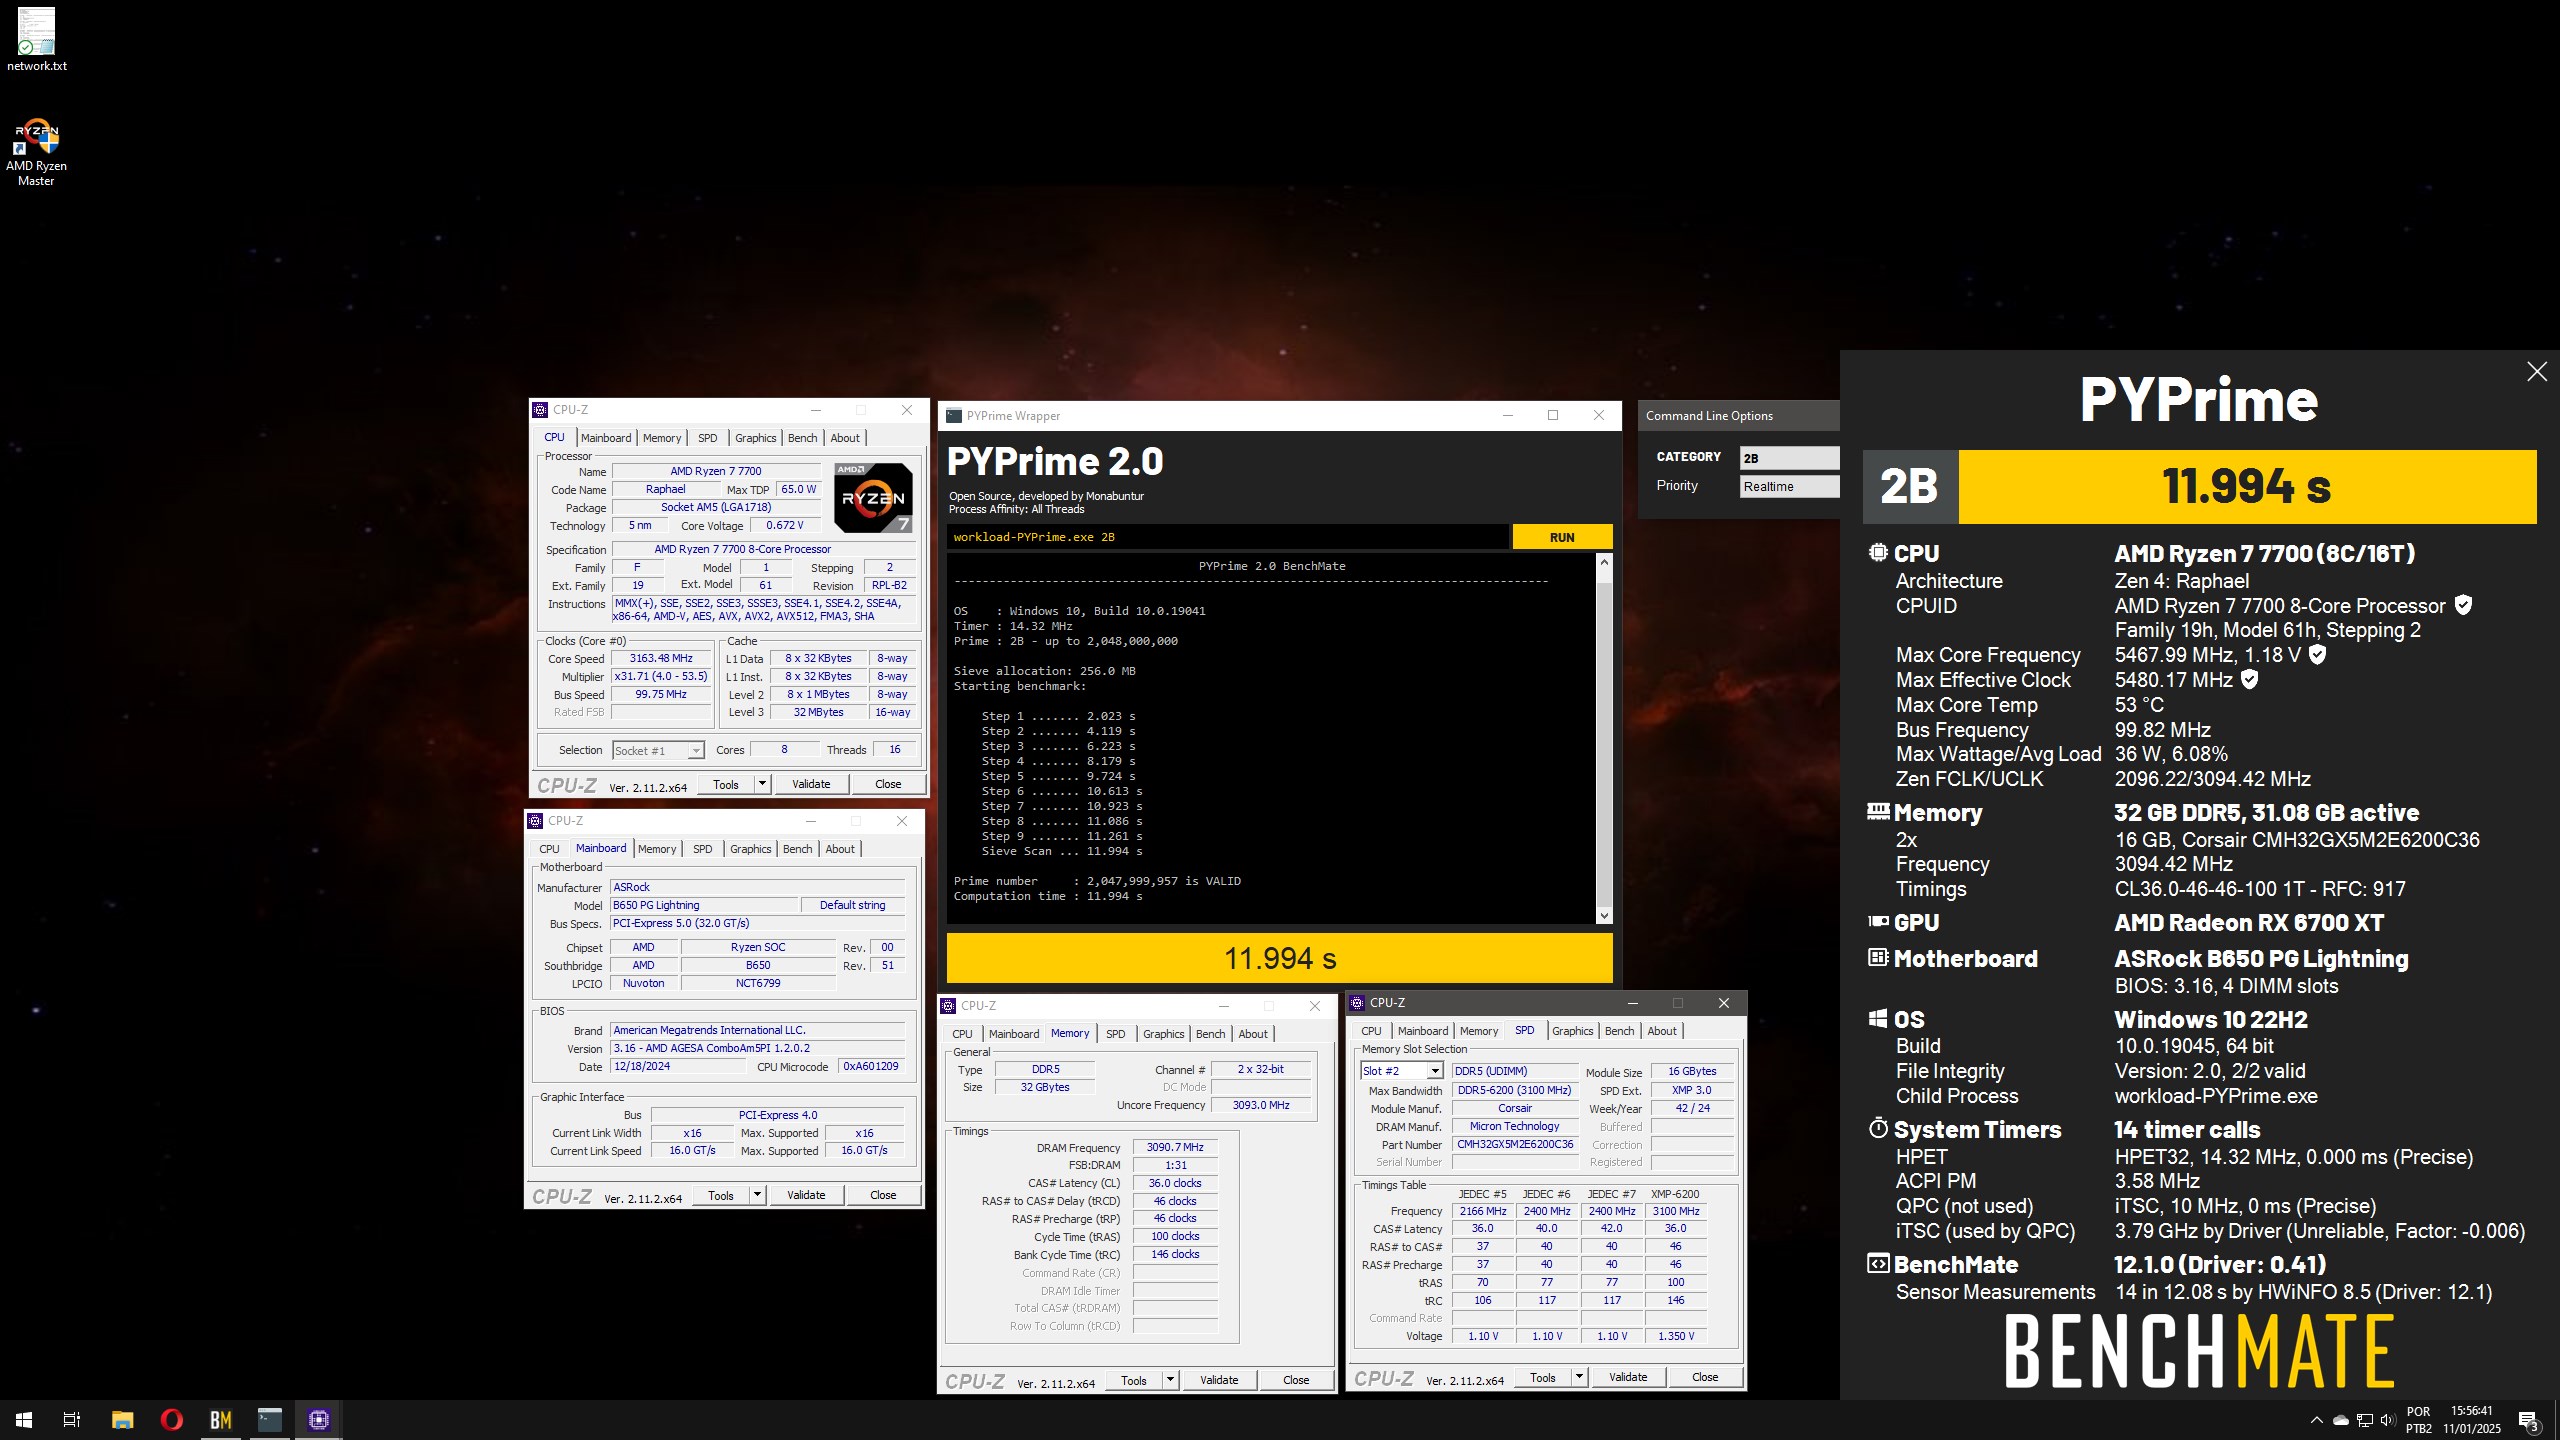
Task: Click CPU-Z CPU window title icon
Action: [x=541, y=410]
